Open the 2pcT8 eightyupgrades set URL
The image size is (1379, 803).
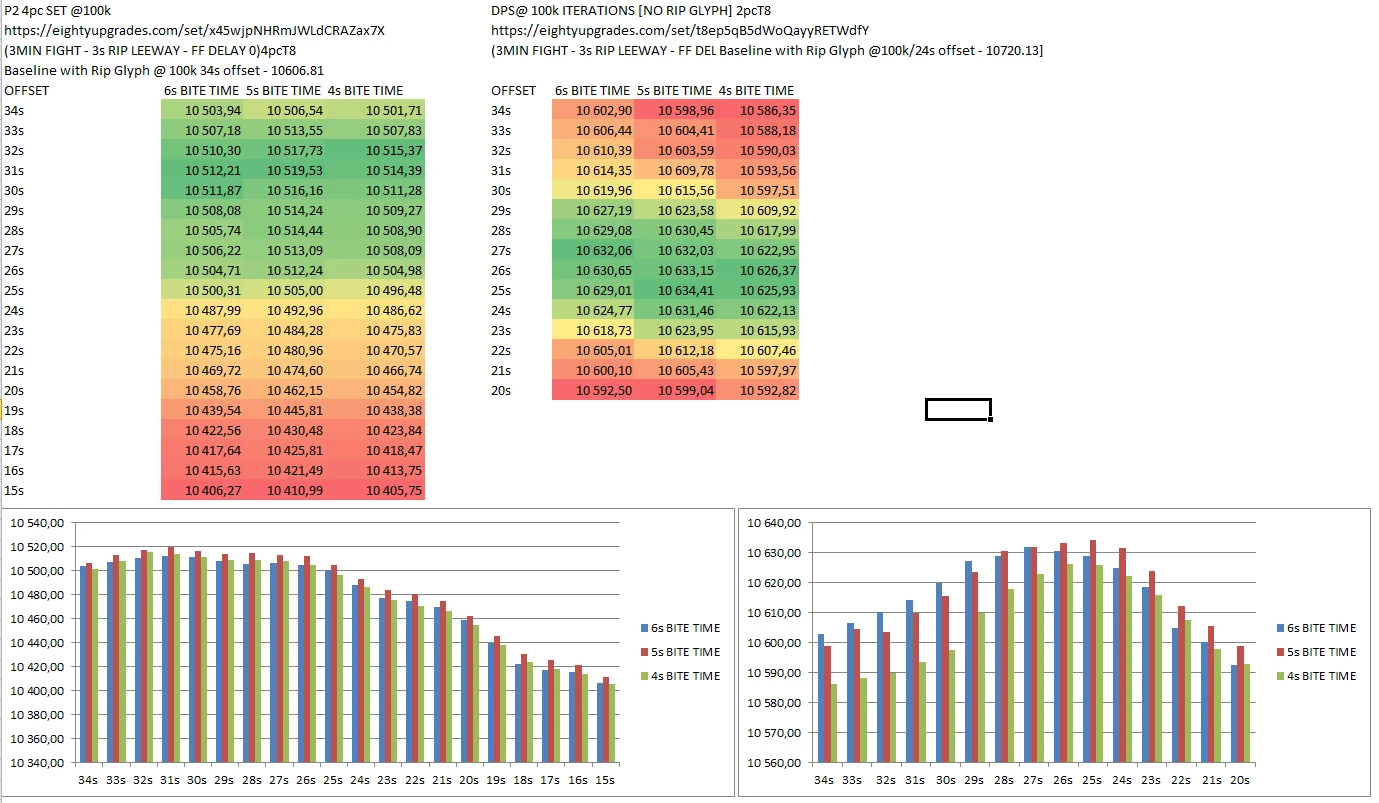680,30
